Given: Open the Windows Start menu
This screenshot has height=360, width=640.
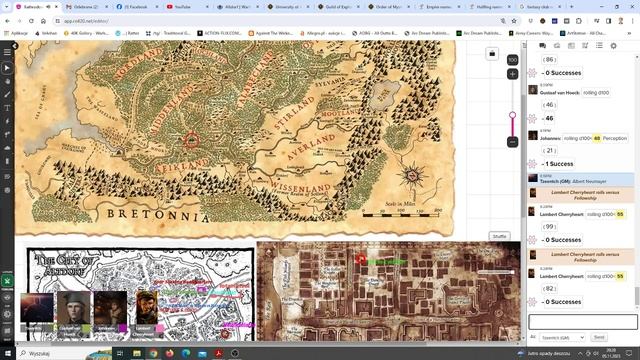Looking at the screenshot, I should click(8, 353).
